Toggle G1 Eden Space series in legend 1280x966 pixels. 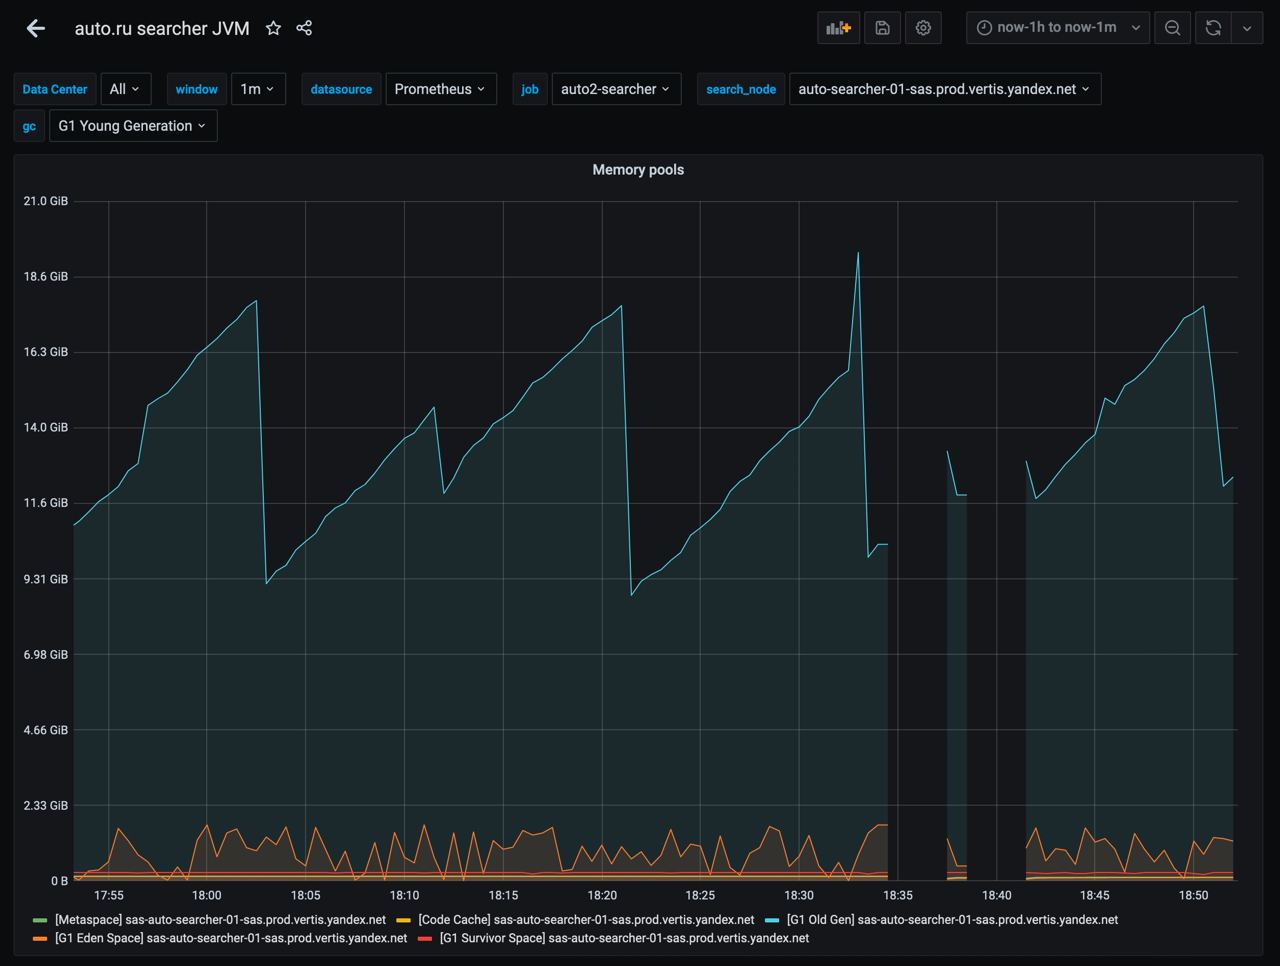tap(231, 938)
